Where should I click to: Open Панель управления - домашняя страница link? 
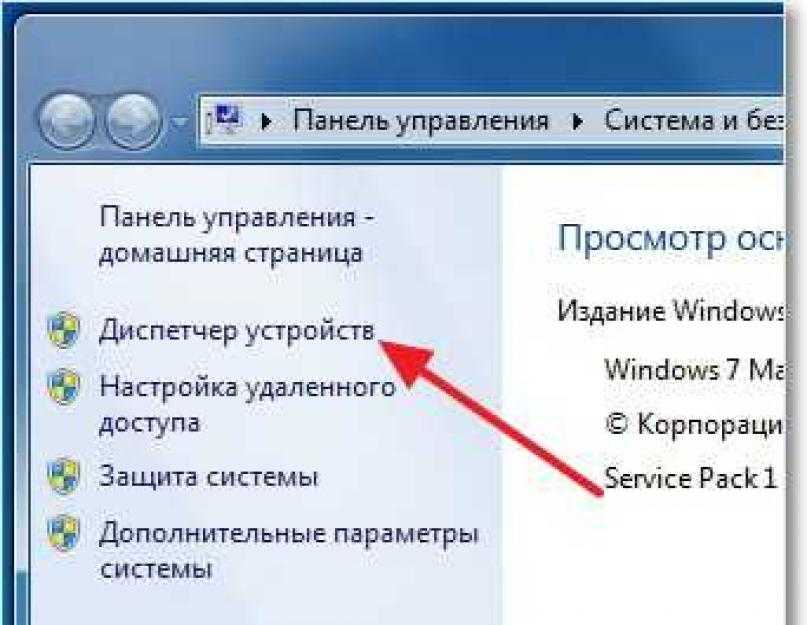click(x=236, y=235)
